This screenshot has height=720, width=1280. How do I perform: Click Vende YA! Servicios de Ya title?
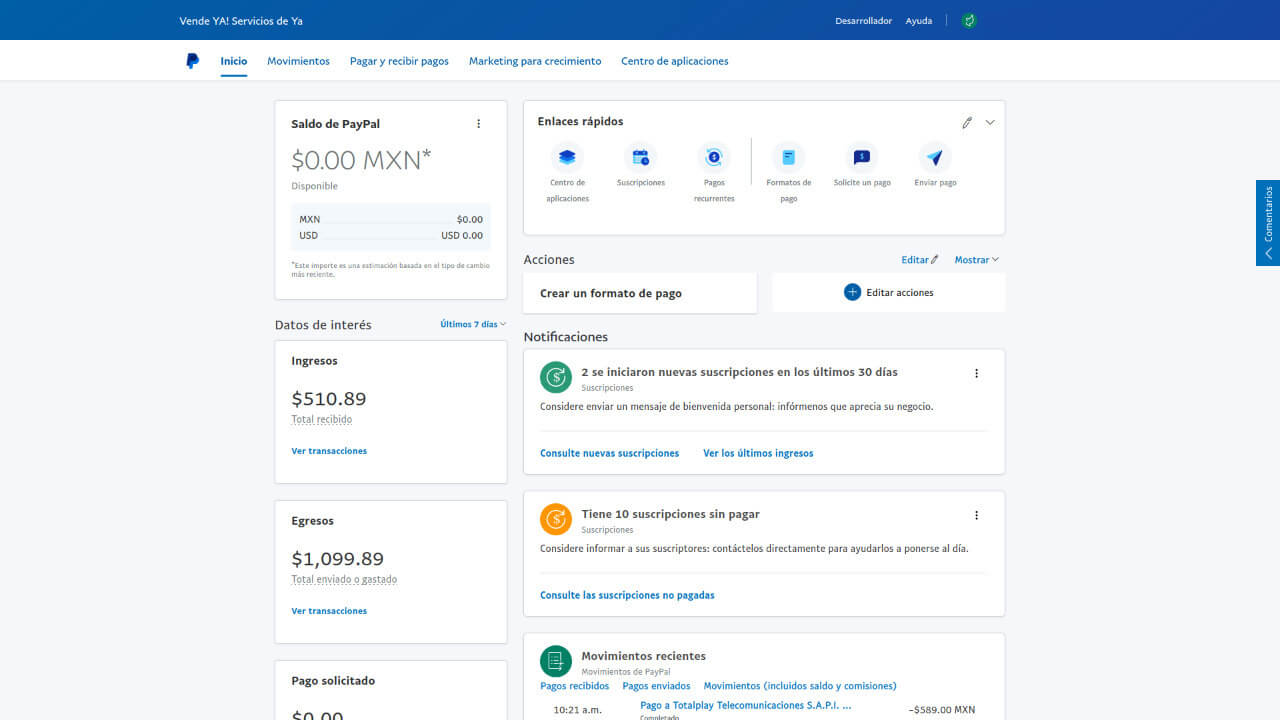click(x=241, y=21)
